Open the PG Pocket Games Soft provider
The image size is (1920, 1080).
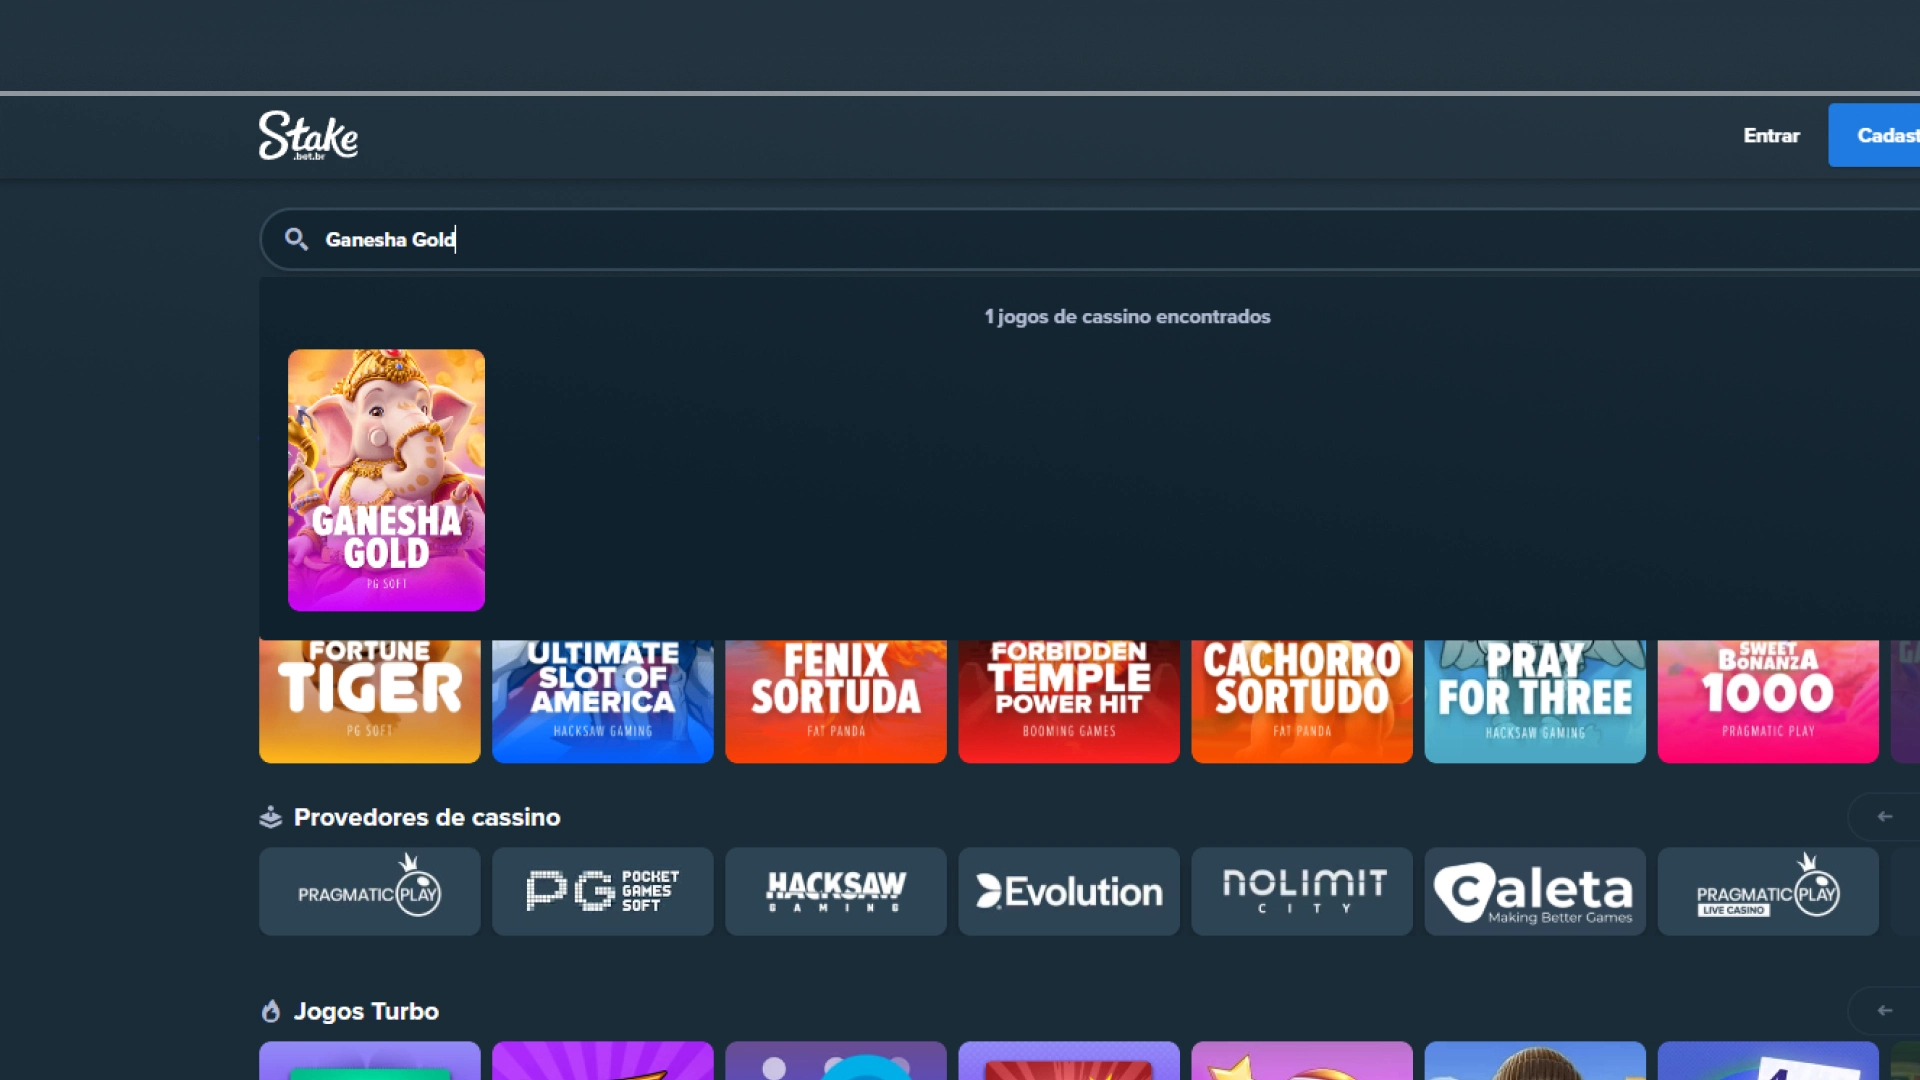tap(602, 891)
